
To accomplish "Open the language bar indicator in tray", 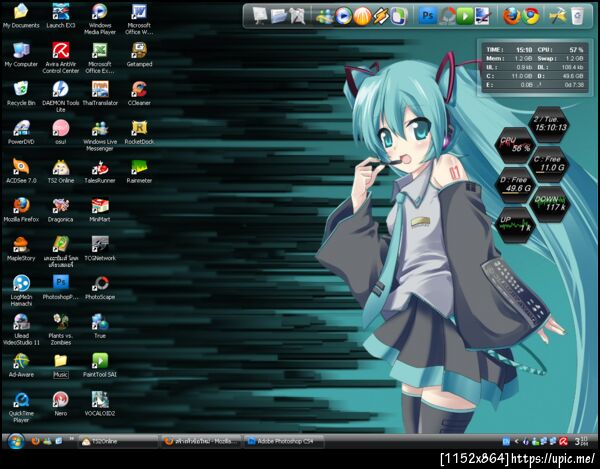I will tap(506, 441).
